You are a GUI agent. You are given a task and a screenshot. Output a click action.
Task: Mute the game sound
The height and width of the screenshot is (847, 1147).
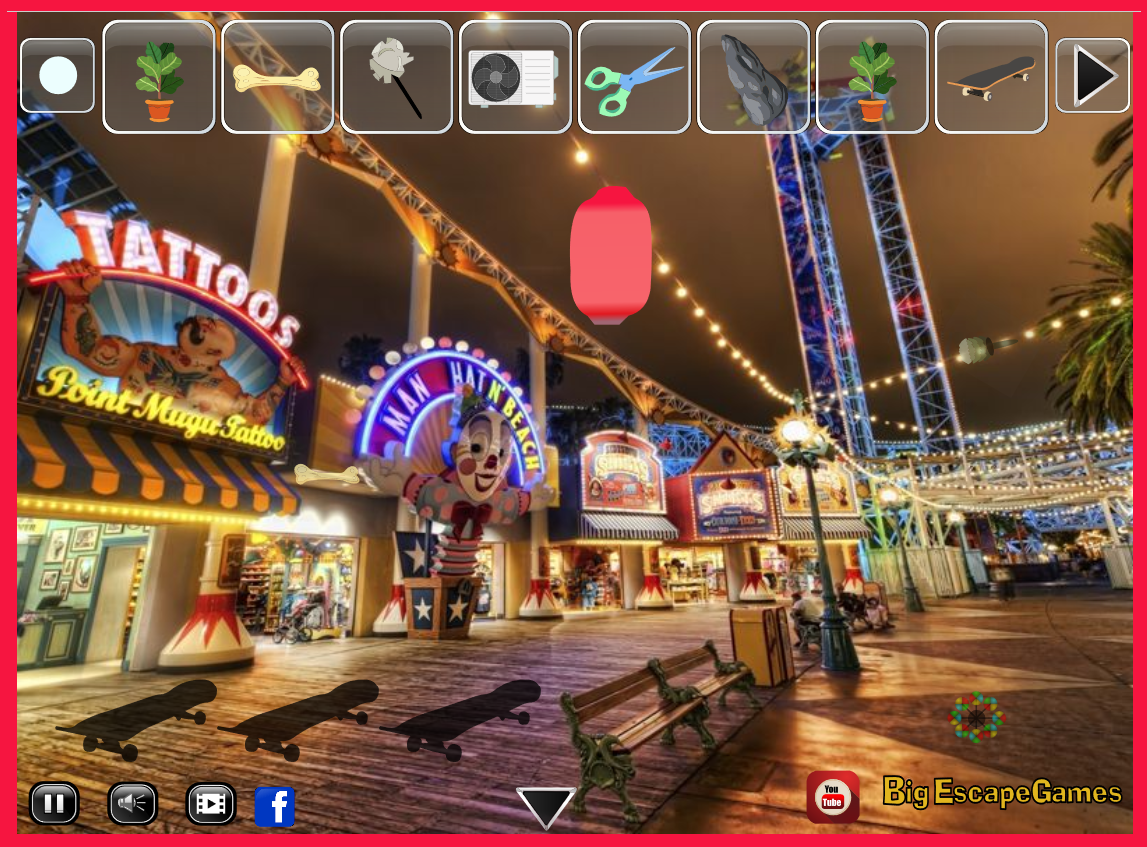coord(132,803)
